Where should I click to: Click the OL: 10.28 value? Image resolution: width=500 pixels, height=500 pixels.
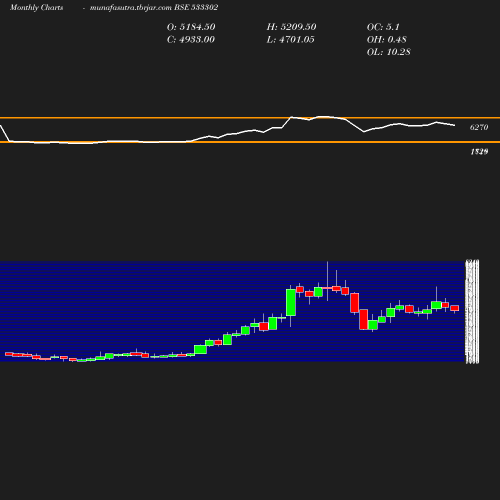click(x=389, y=52)
